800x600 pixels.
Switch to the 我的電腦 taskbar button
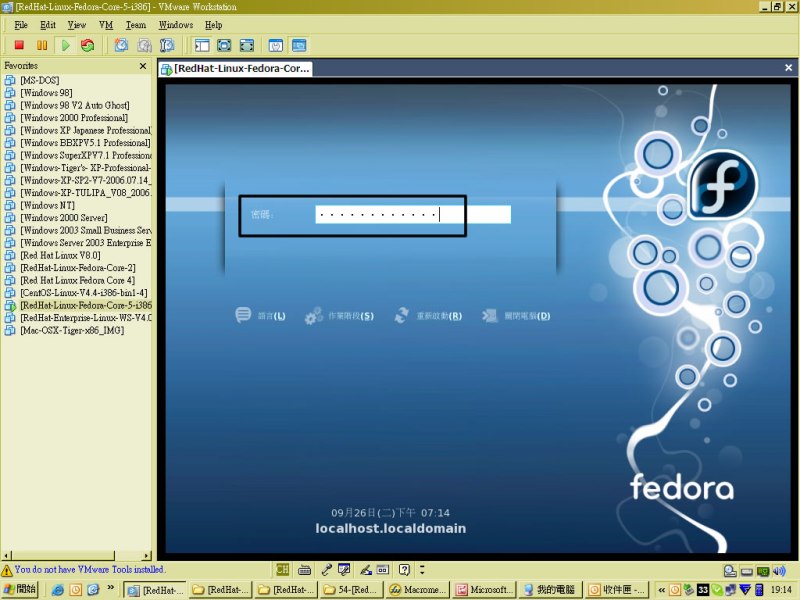pyautogui.click(x=550, y=590)
